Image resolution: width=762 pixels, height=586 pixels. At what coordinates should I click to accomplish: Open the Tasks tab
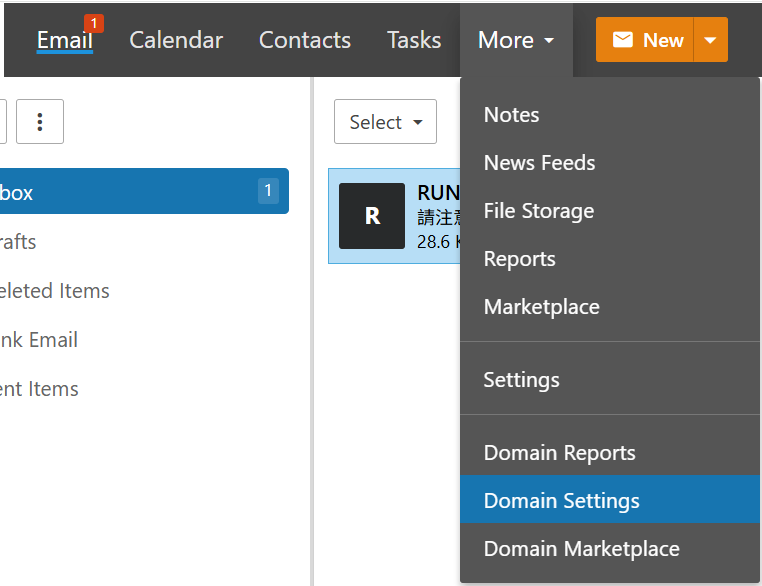click(414, 40)
